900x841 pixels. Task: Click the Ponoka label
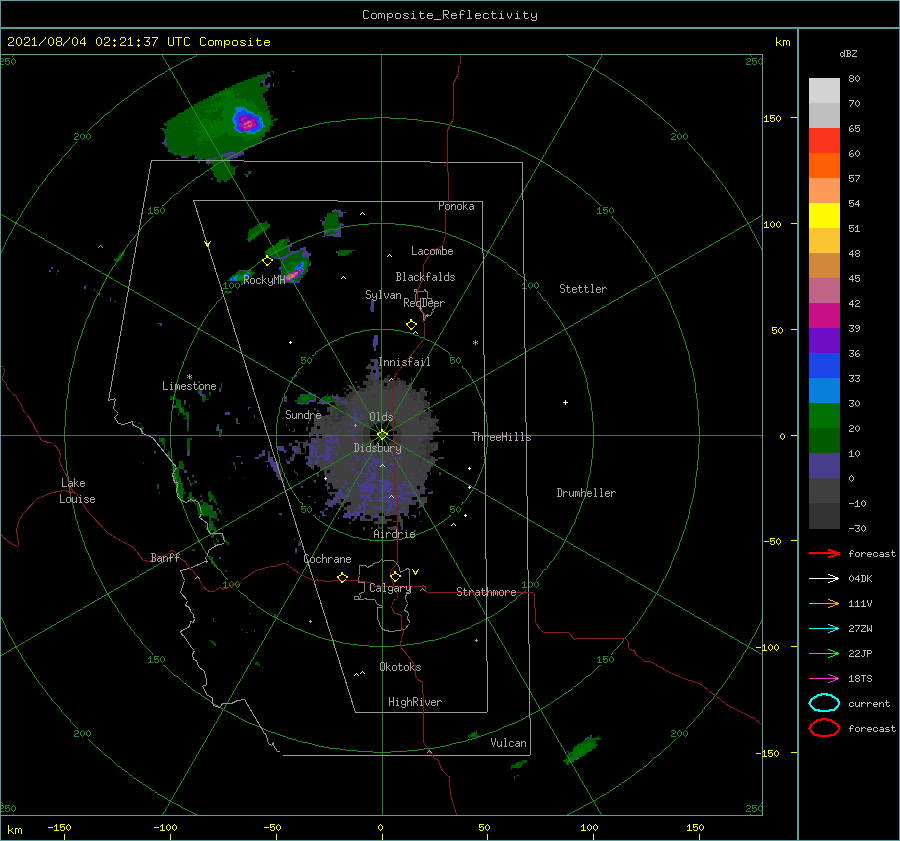pyautogui.click(x=456, y=206)
